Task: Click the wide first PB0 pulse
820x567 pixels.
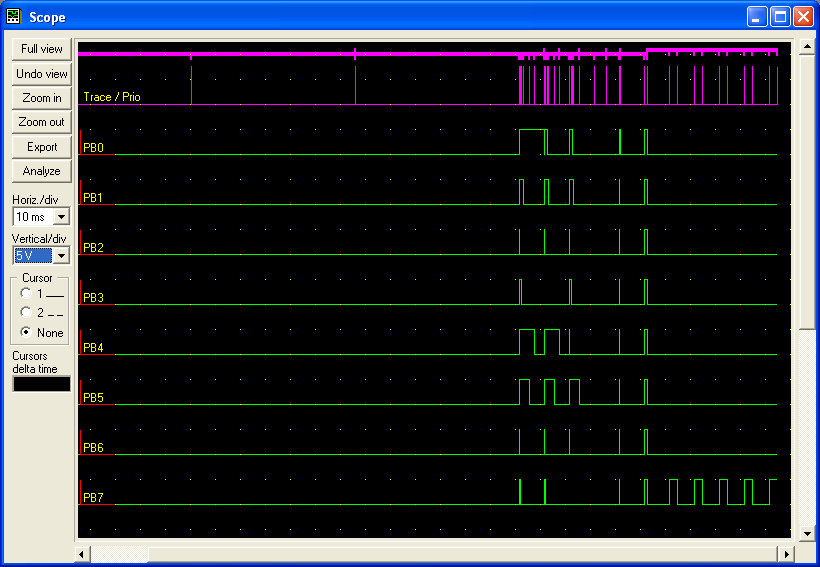Action: pyautogui.click(x=532, y=141)
